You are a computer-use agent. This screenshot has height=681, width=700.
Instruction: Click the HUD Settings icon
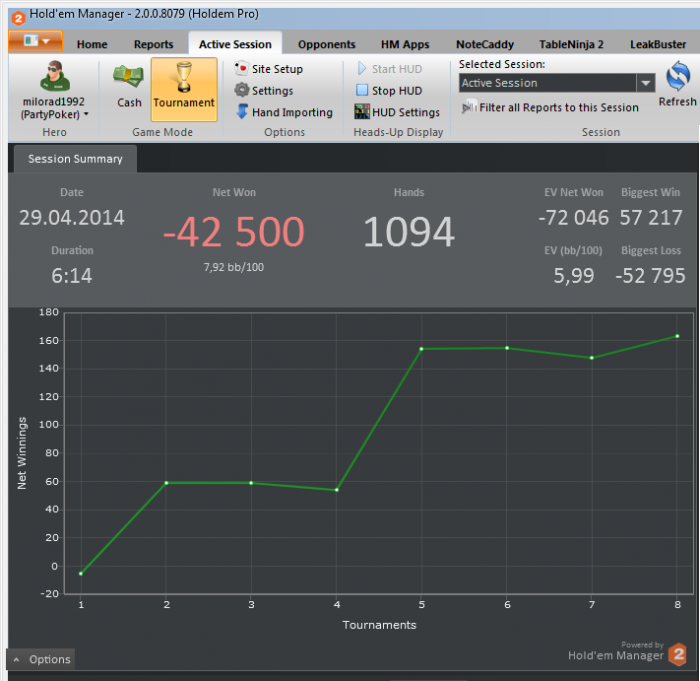[x=362, y=111]
